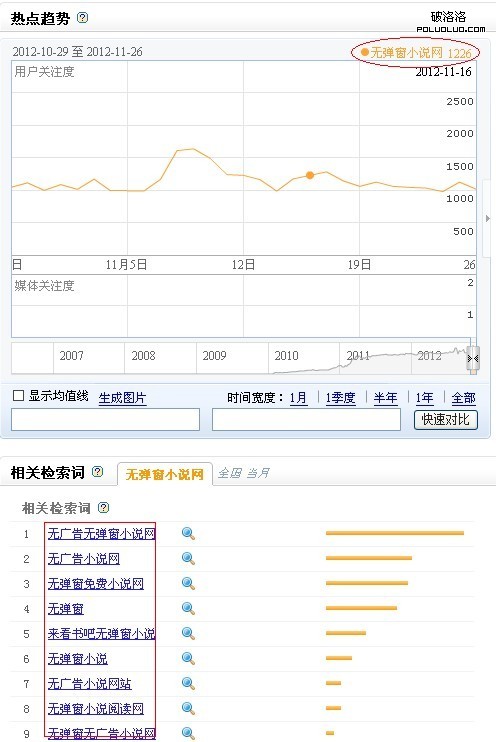Image resolution: width=496 pixels, height=742 pixels.
Task: Open the 生成图片 link
Action: click(122, 398)
